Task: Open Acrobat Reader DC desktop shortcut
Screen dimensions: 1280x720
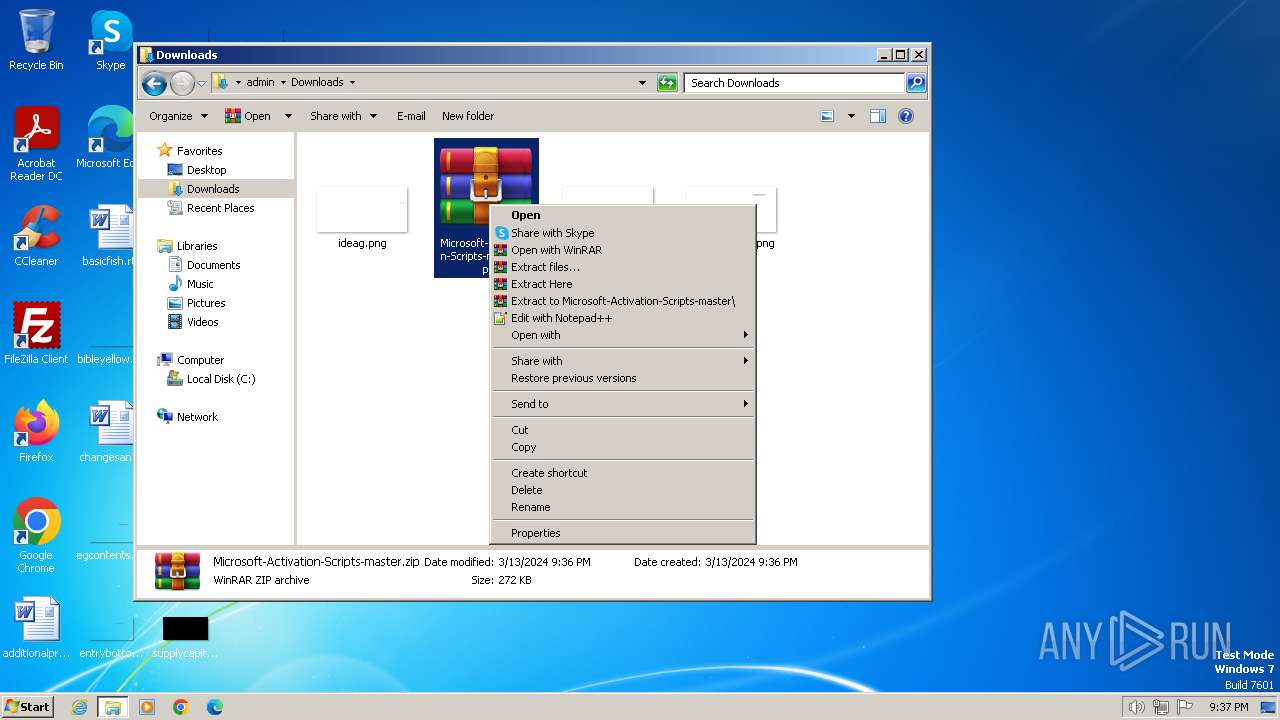Action: coord(36,144)
